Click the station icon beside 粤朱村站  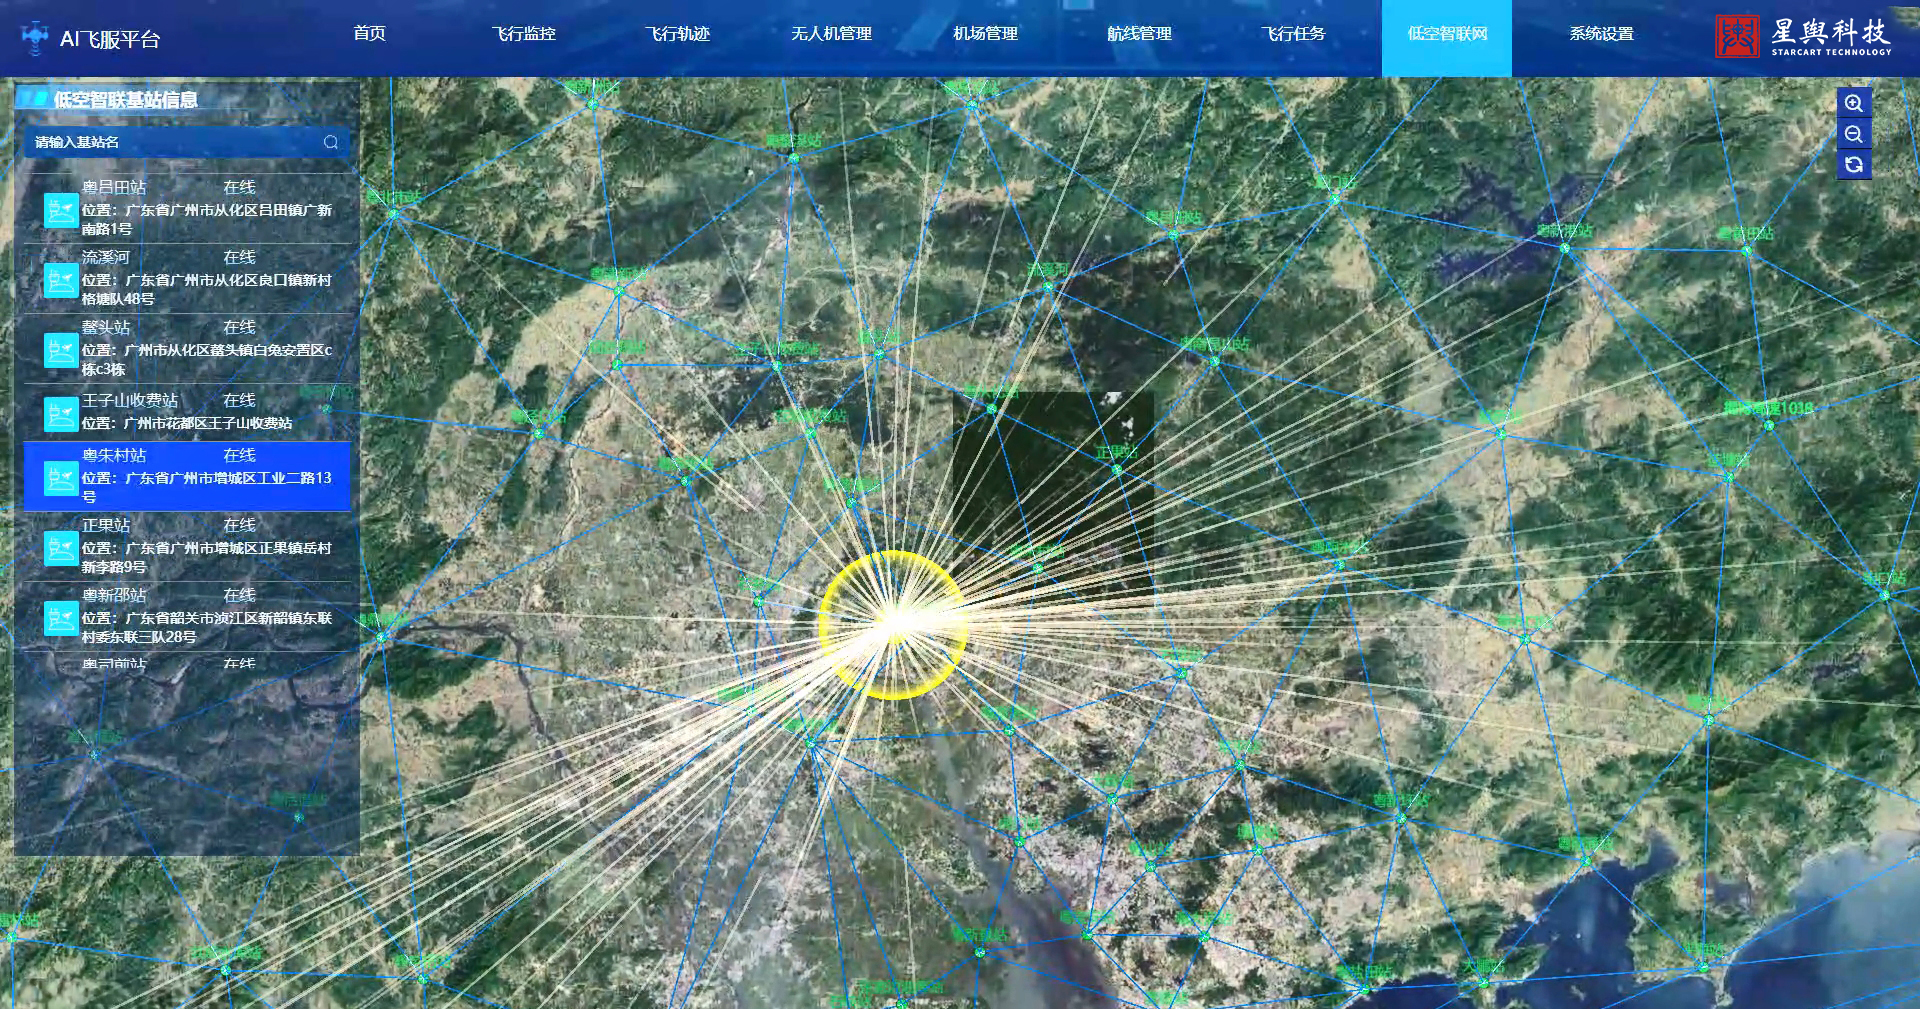pos(61,478)
